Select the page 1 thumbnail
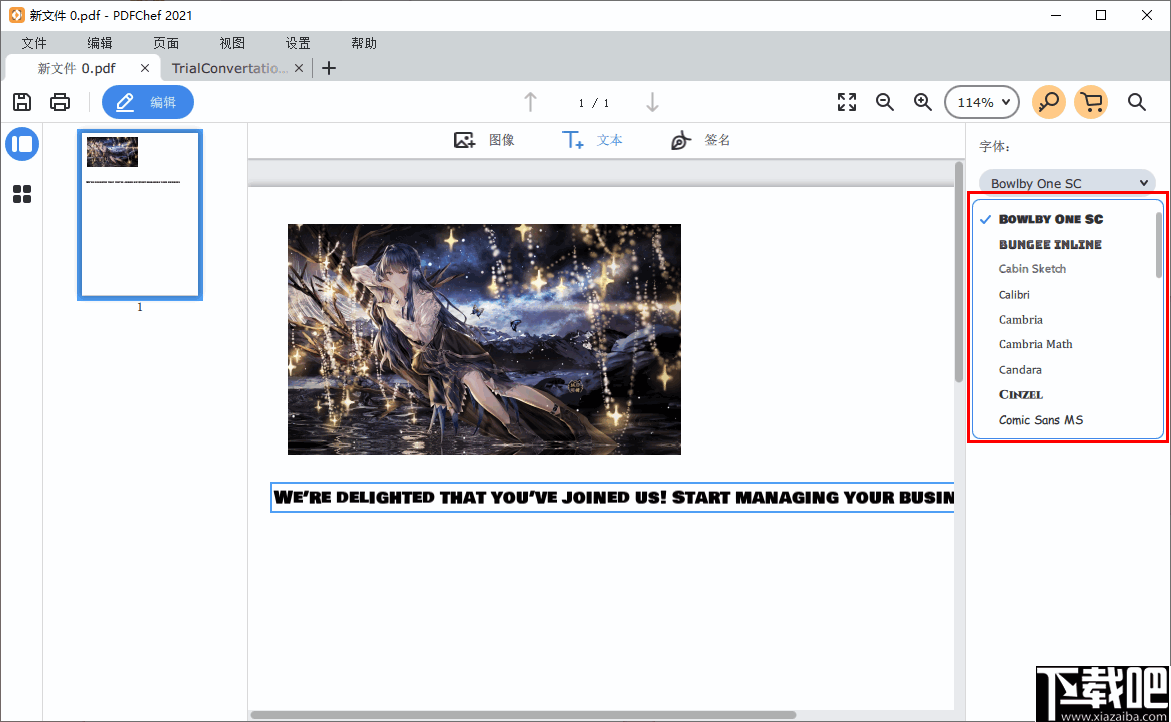 [x=139, y=213]
